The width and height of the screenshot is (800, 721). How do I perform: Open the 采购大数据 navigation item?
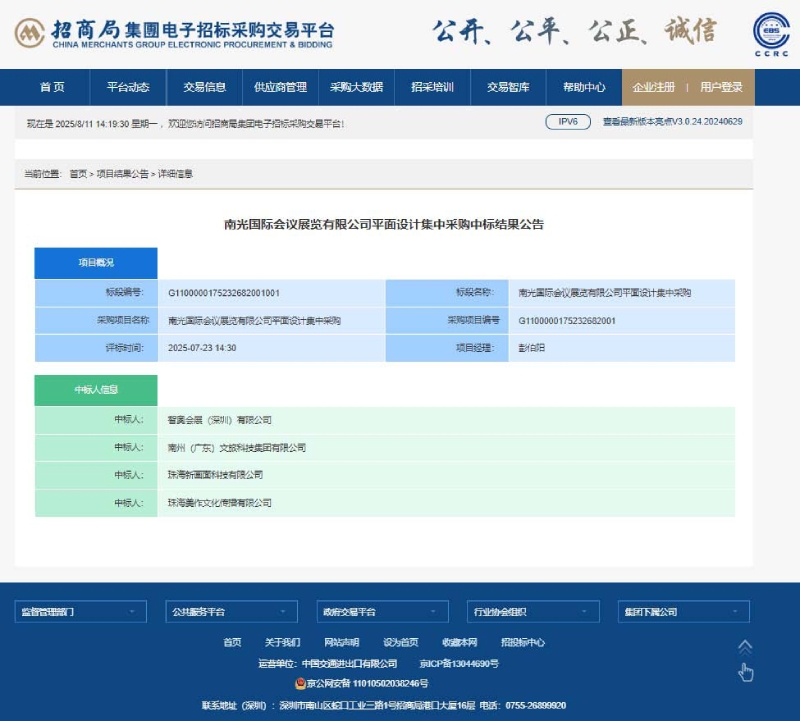pyautogui.click(x=356, y=87)
